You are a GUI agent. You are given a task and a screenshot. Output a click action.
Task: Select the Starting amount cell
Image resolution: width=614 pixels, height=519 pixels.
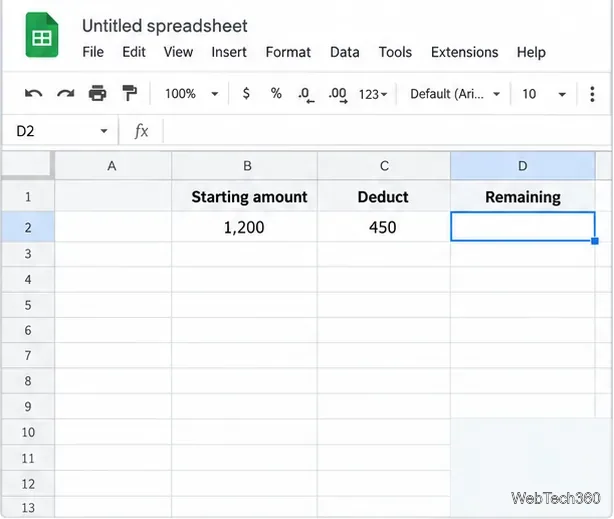[x=244, y=196]
